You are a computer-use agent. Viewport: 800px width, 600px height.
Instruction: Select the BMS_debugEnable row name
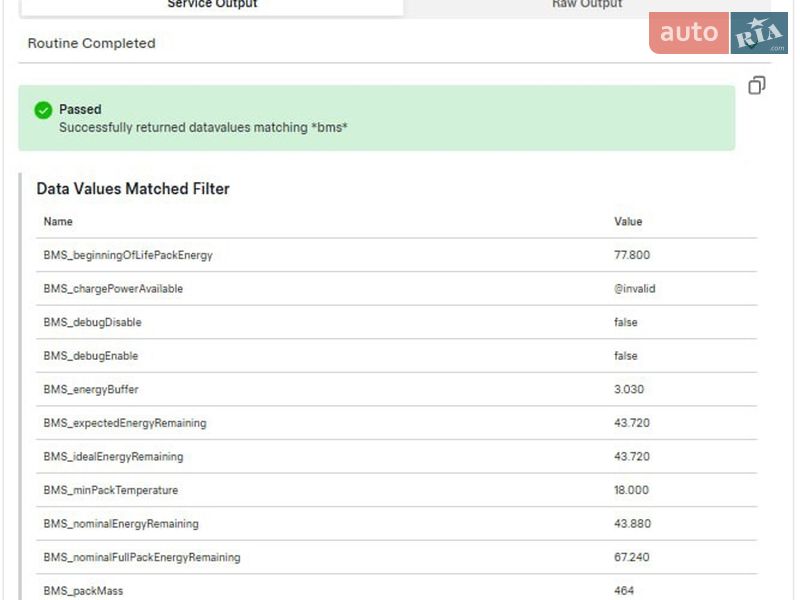pos(91,356)
